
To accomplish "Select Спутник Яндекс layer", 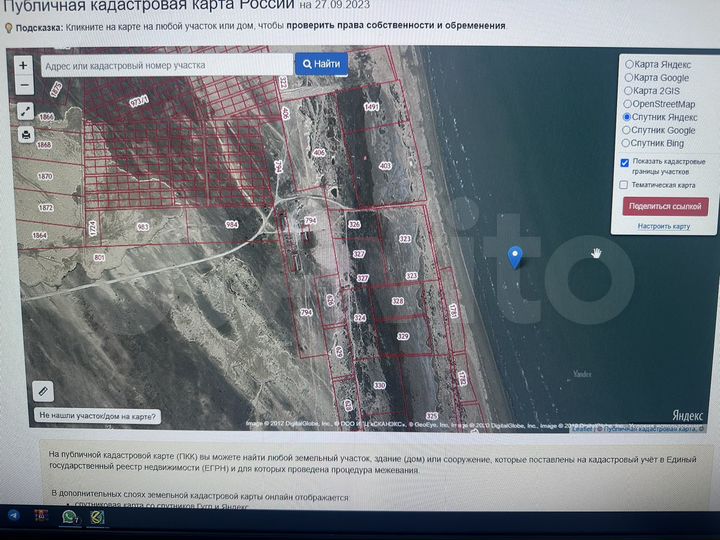I will click(660, 117).
